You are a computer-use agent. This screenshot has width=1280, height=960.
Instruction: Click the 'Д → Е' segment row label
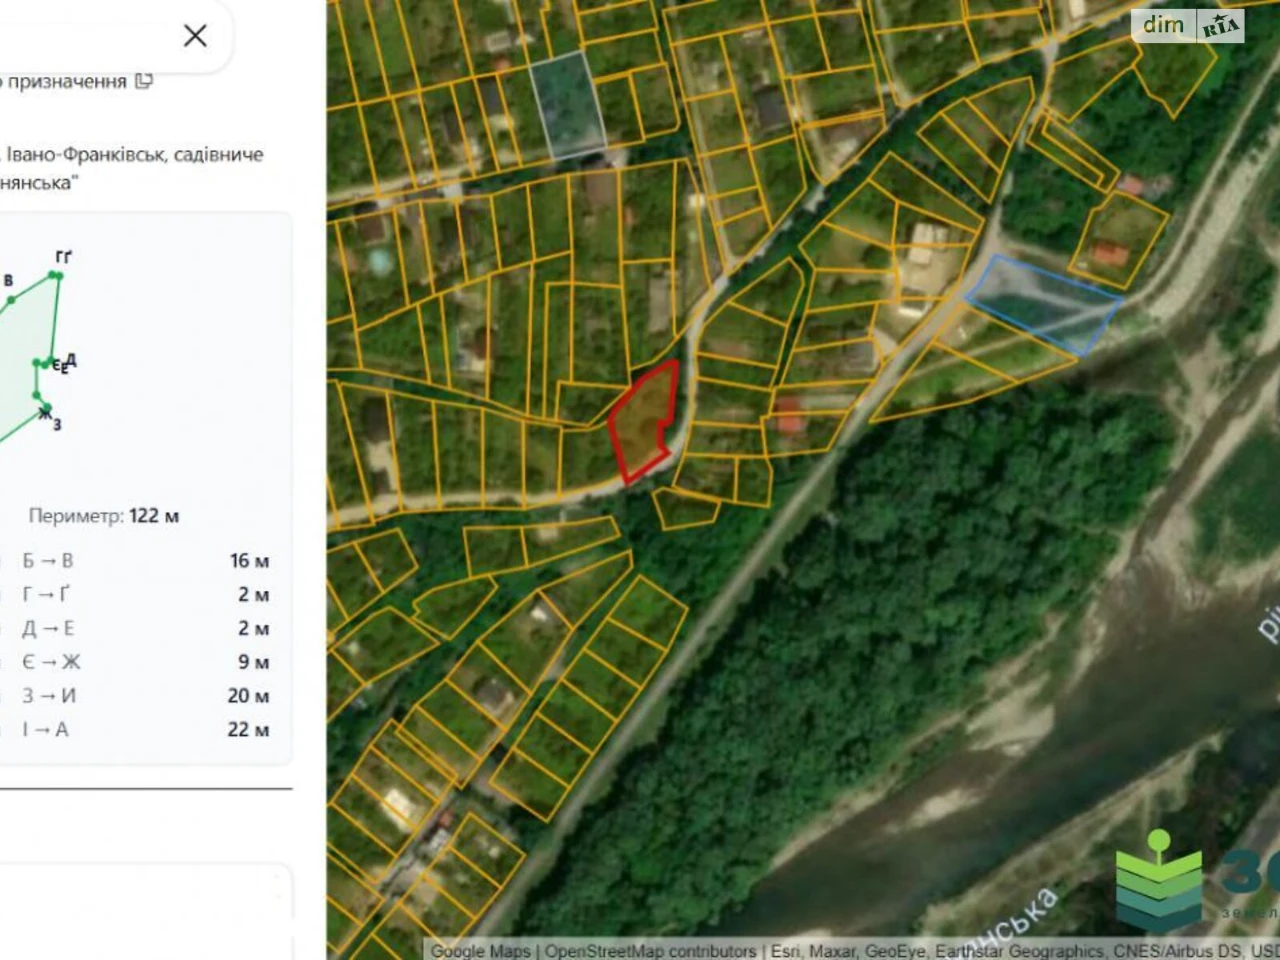click(48, 629)
